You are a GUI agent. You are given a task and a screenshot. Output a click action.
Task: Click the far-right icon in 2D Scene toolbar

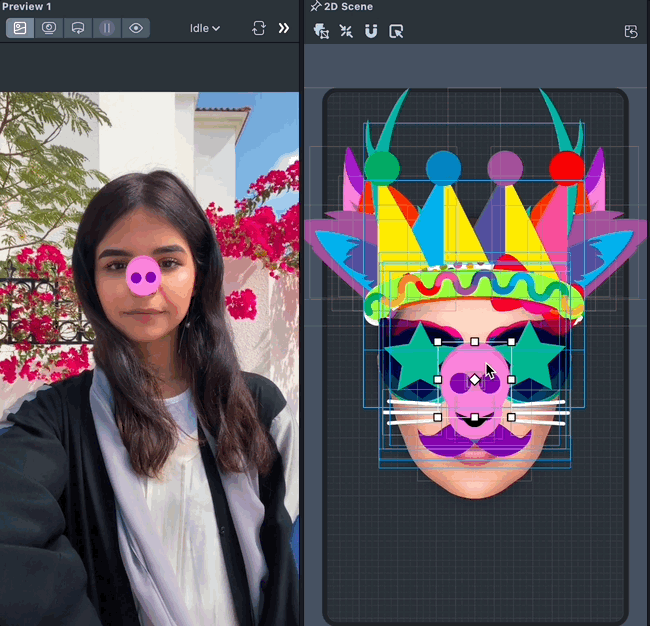631,31
